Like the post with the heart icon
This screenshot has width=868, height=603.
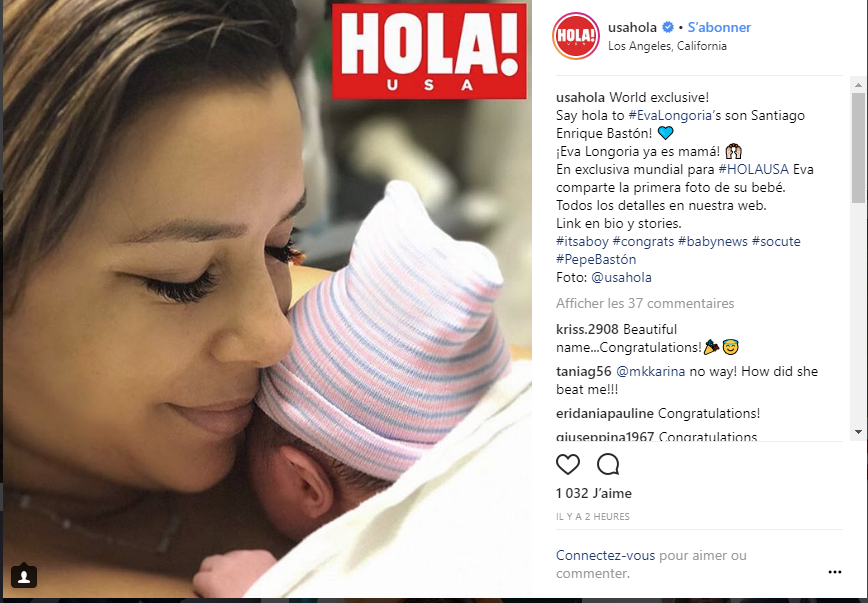pos(567,464)
